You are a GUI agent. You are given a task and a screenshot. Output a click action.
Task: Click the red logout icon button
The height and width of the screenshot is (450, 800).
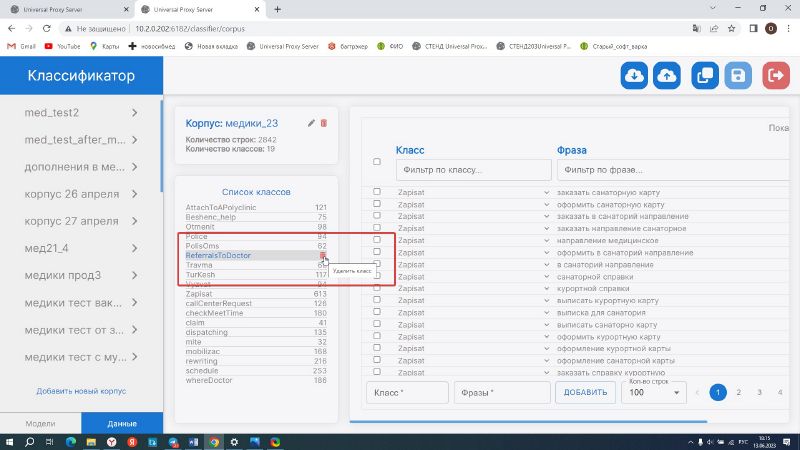coord(775,75)
